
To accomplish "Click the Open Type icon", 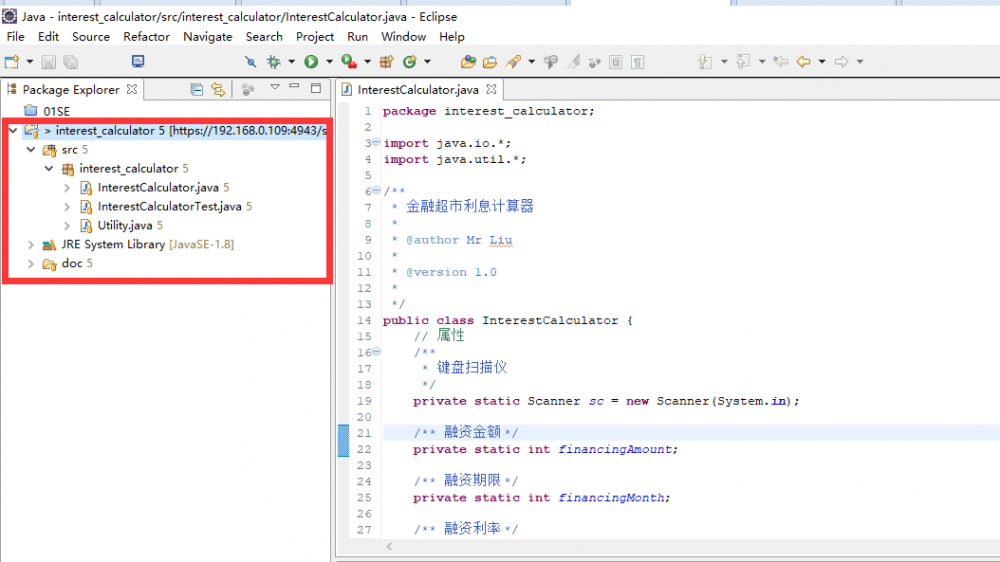I will 468,61.
